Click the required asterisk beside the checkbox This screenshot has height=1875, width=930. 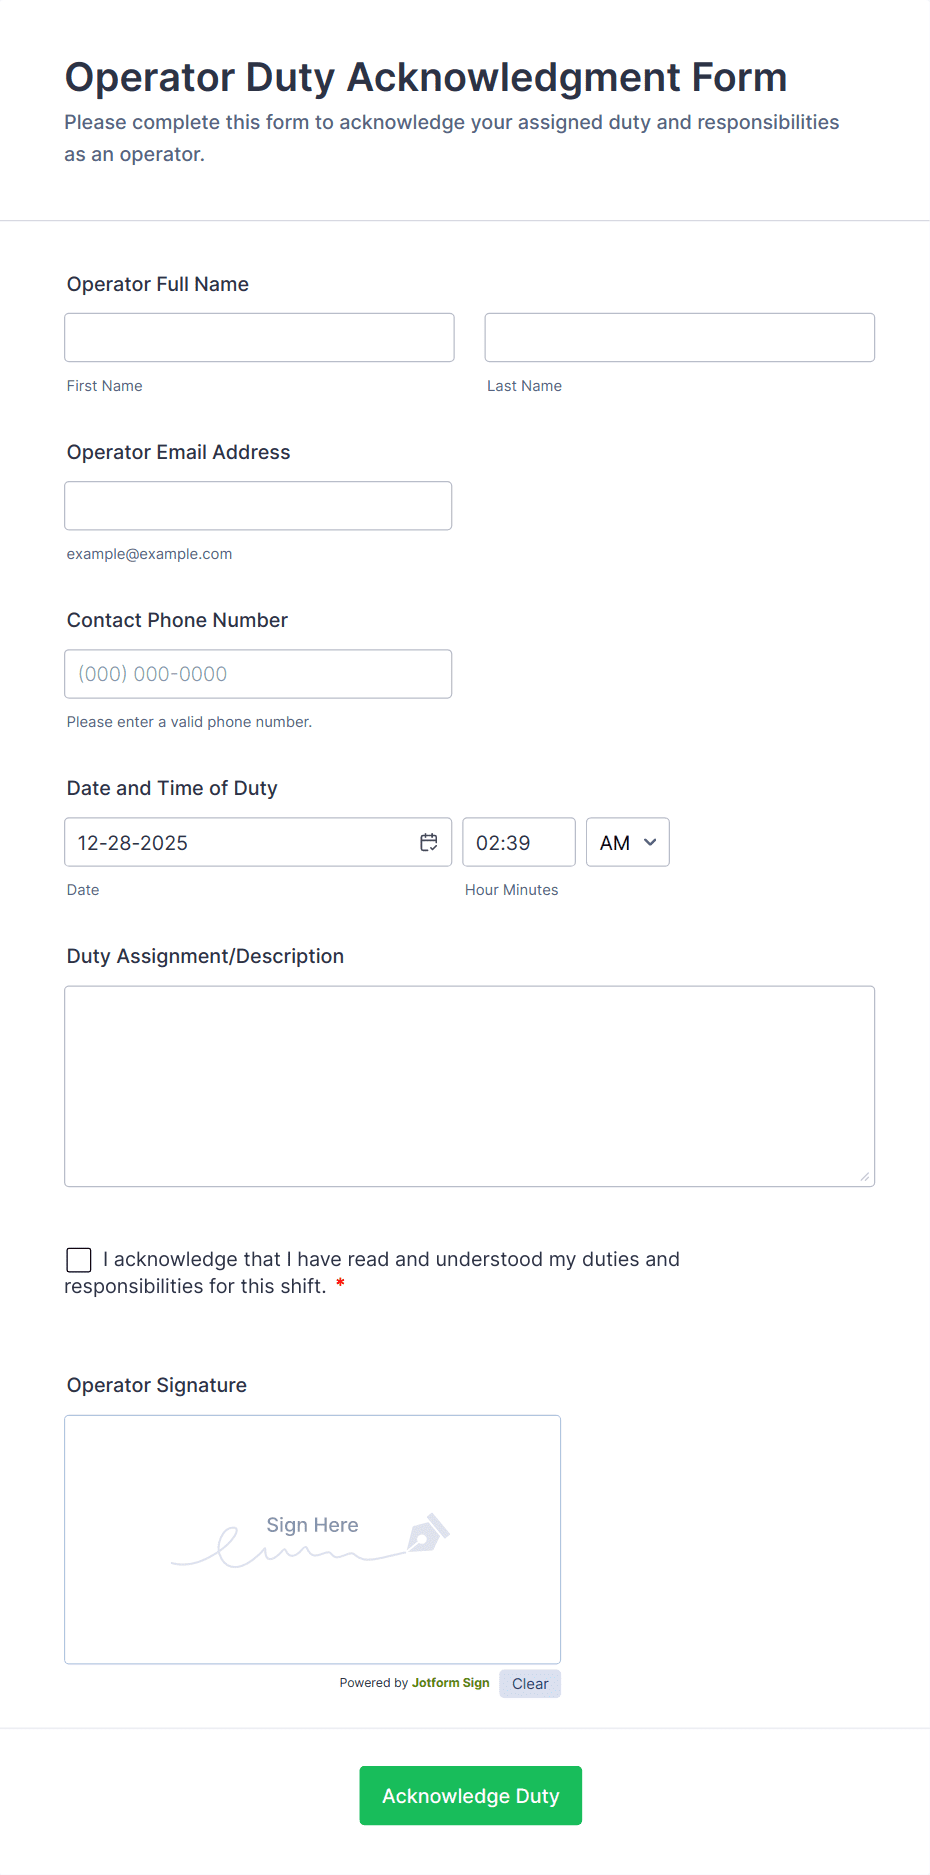(x=340, y=1287)
